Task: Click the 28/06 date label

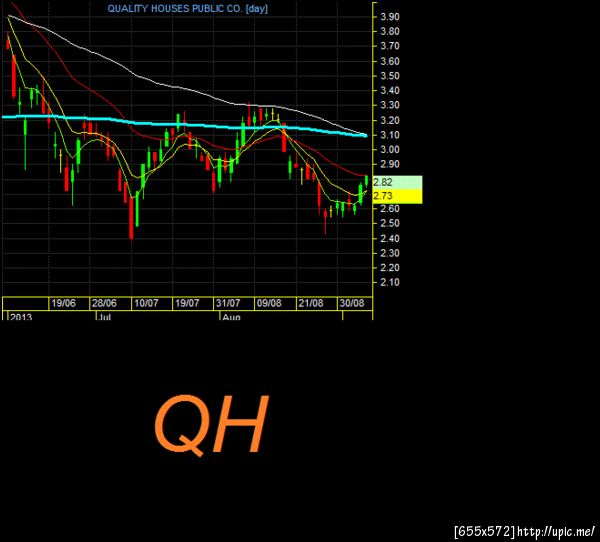Action: point(104,303)
